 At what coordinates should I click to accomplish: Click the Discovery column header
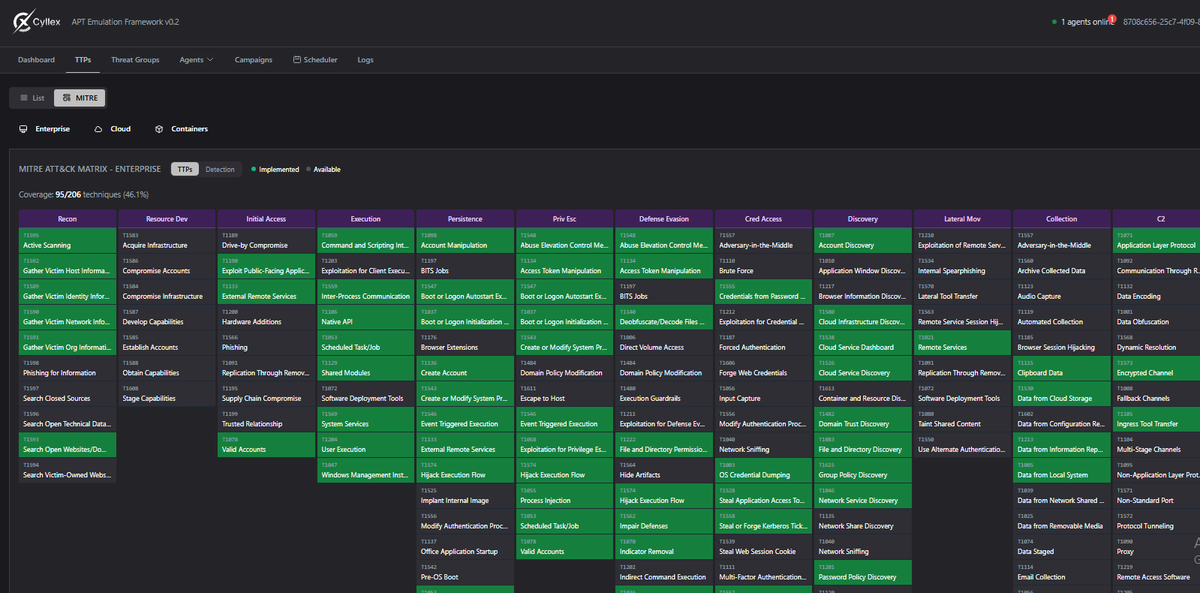(863, 218)
